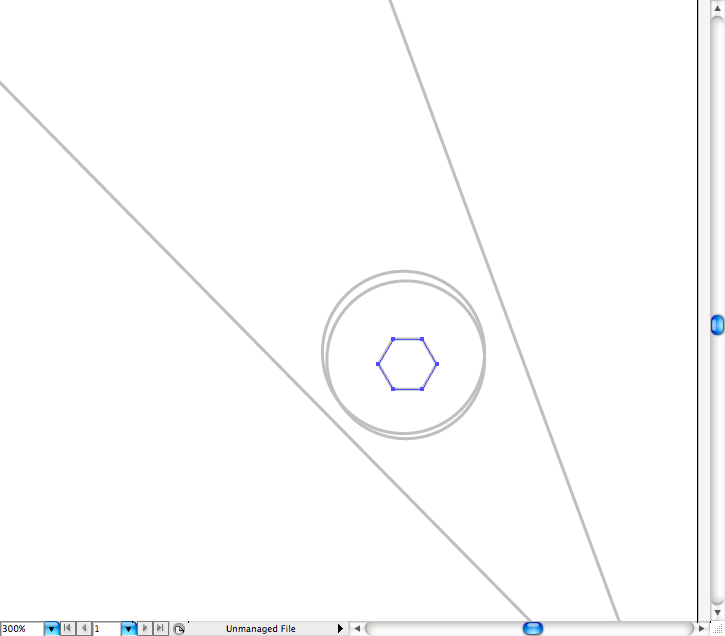
Task: Open the zoom percentage dropdown
Action: point(51,629)
